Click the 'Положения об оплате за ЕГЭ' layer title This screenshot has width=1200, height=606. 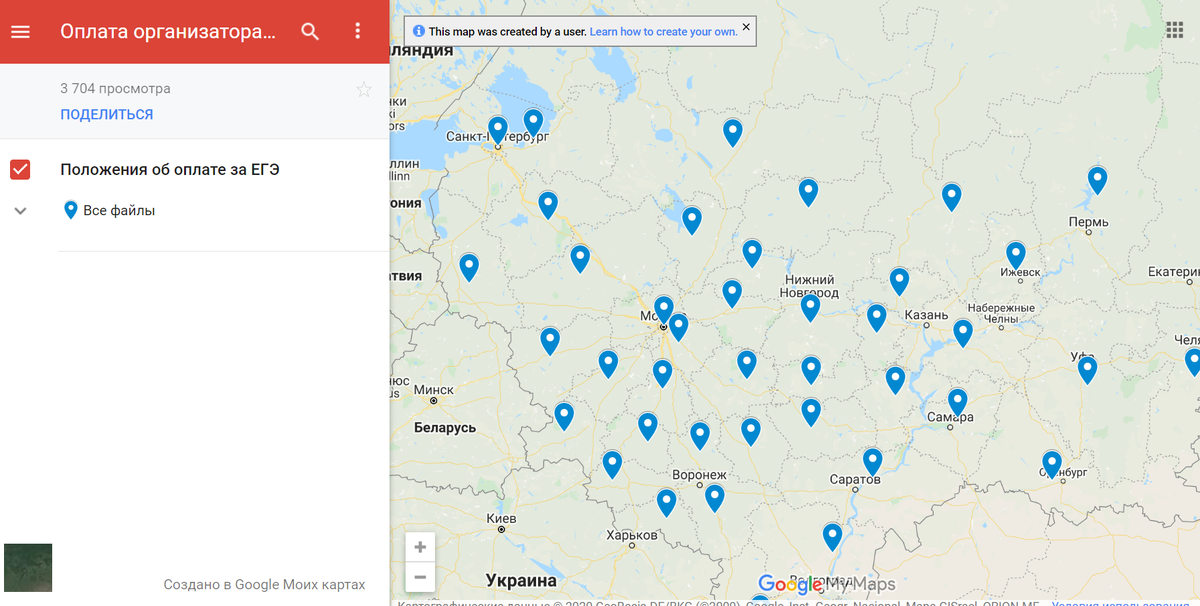click(170, 169)
